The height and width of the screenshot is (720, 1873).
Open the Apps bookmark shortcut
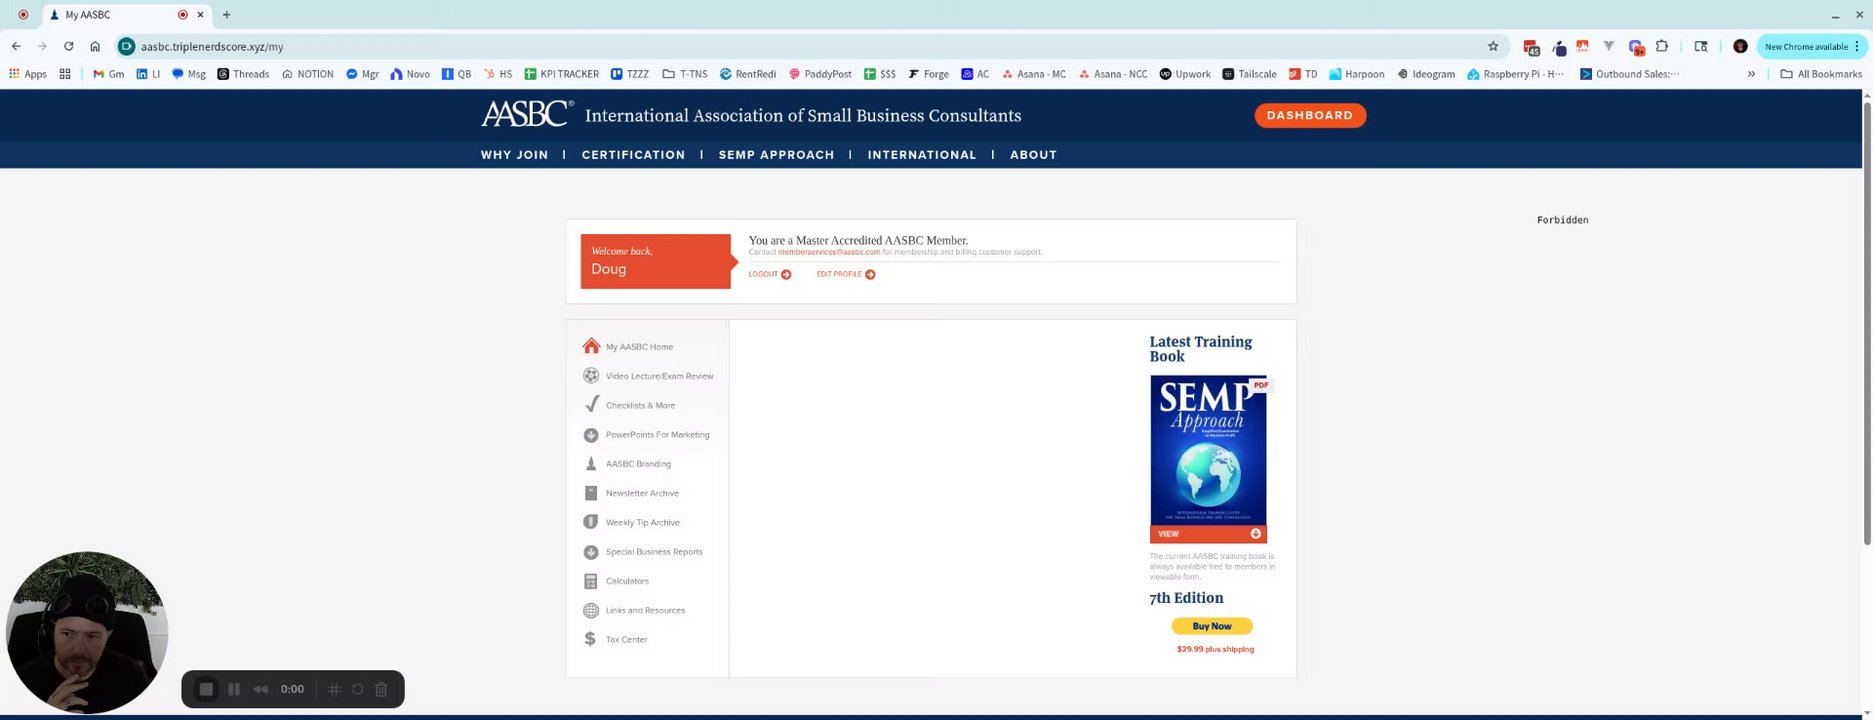[28, 74]
